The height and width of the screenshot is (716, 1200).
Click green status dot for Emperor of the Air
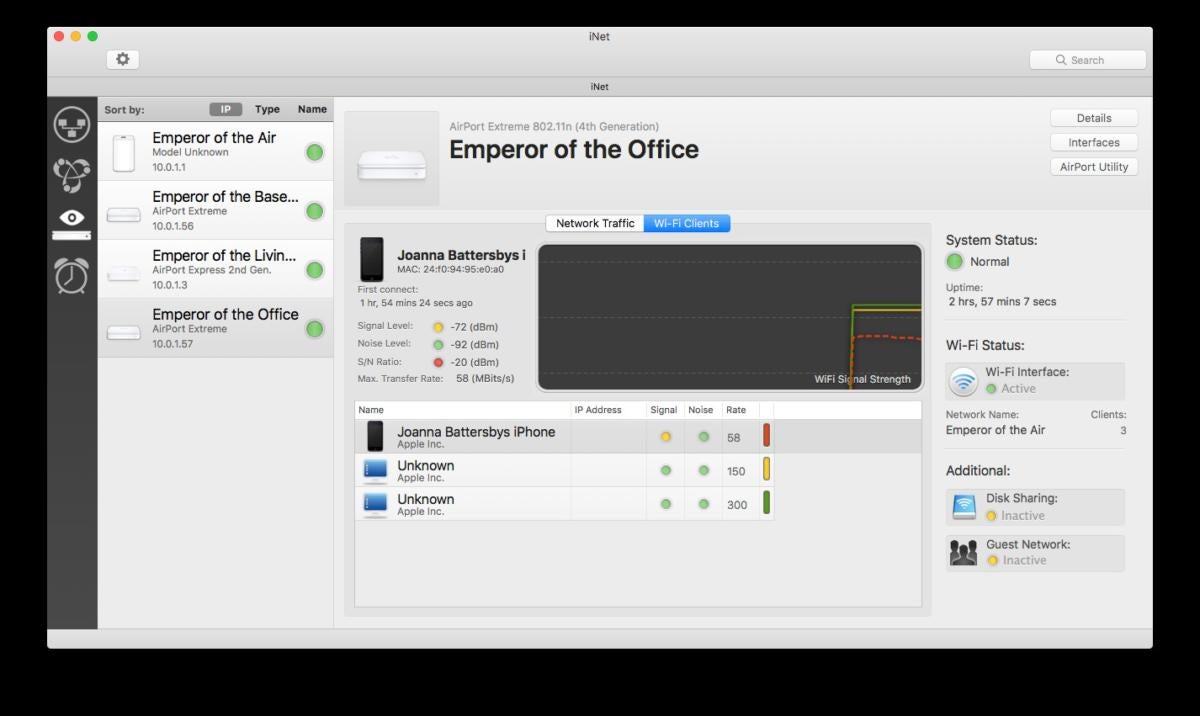[x=315, y=152]
